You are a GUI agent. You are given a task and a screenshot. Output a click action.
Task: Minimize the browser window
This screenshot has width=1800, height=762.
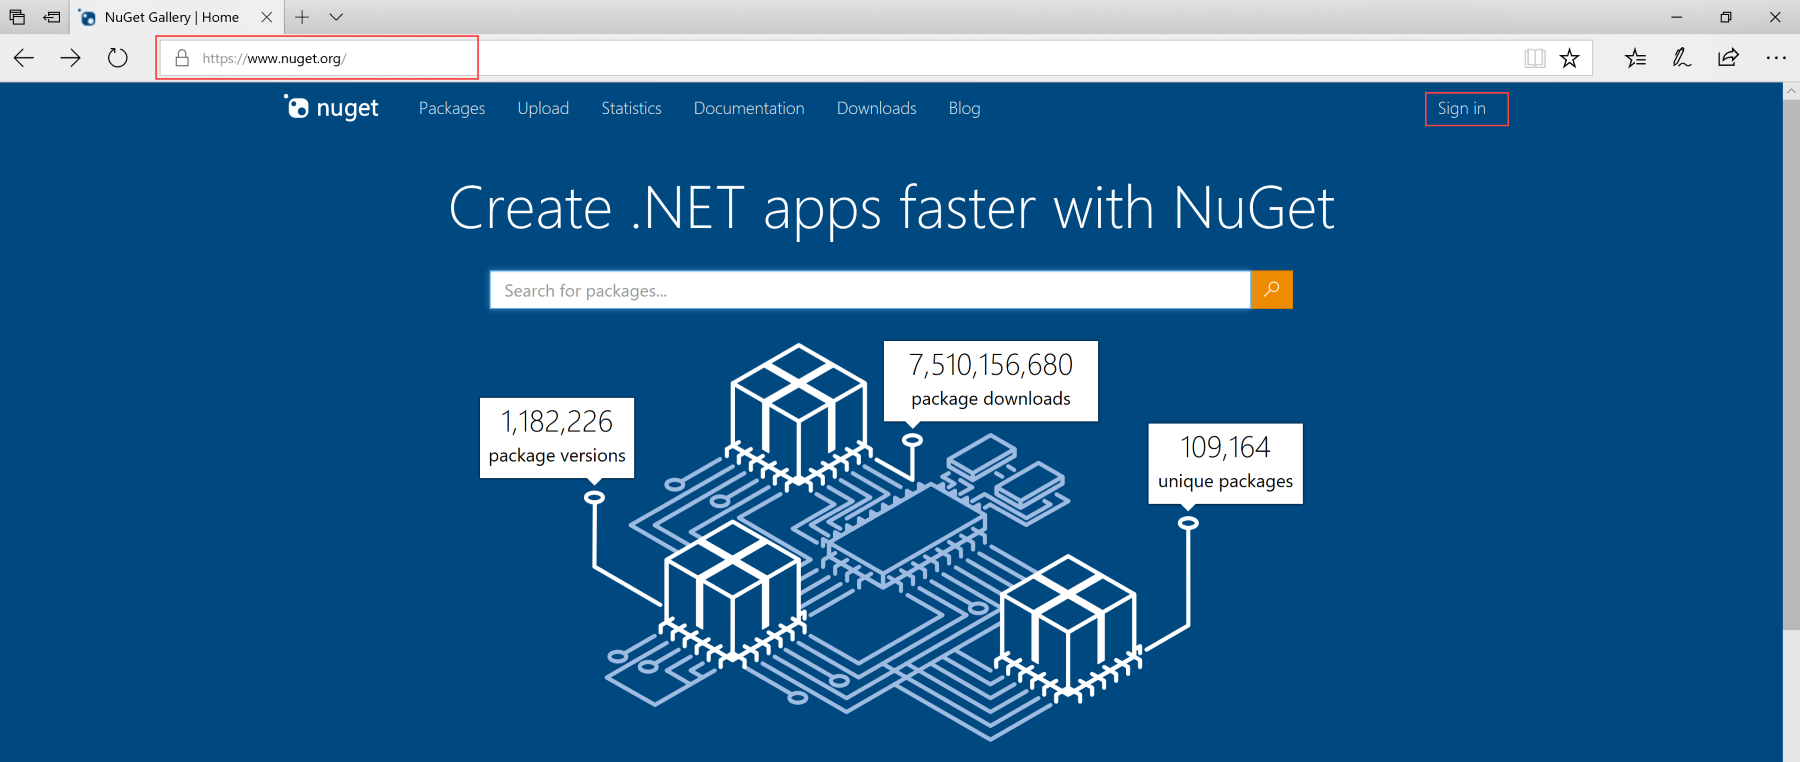coord(1677,17)
